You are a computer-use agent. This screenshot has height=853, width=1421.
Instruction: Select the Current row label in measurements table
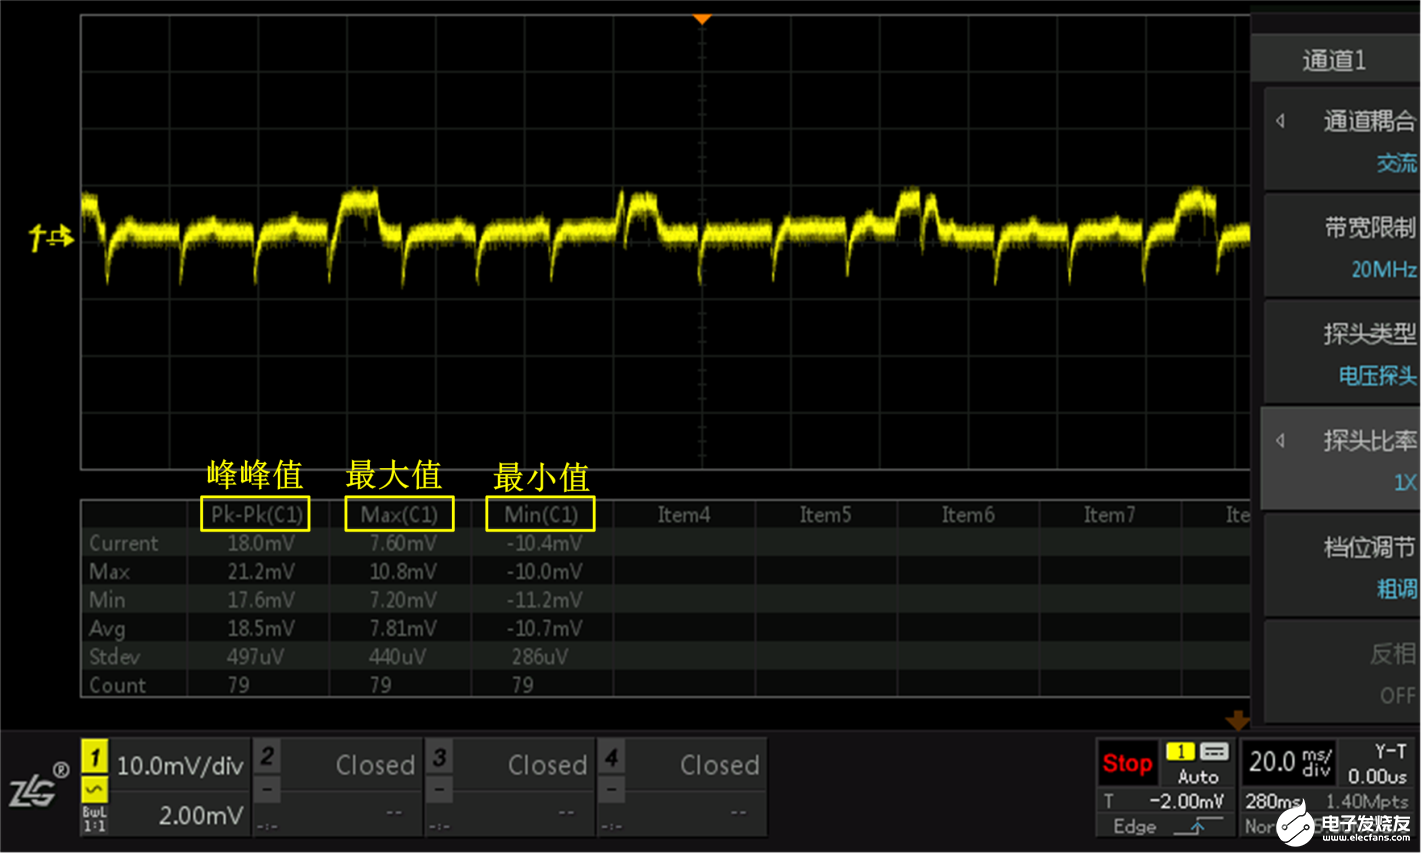124,543
